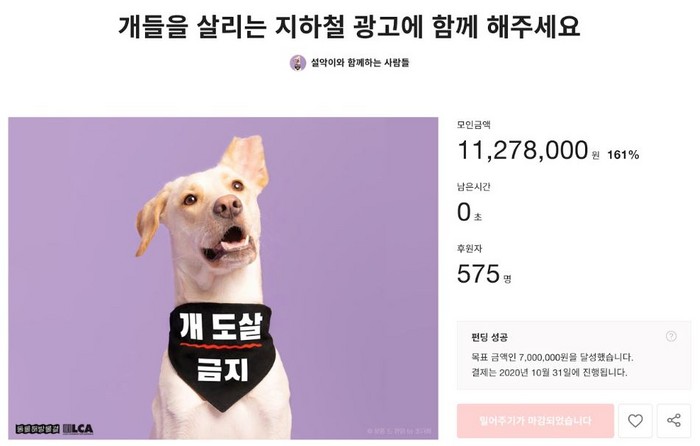Click the 동물해방물결 logo on the poster
The width and height of the screenshot is (700, 446).
click(x=38, y=429)
